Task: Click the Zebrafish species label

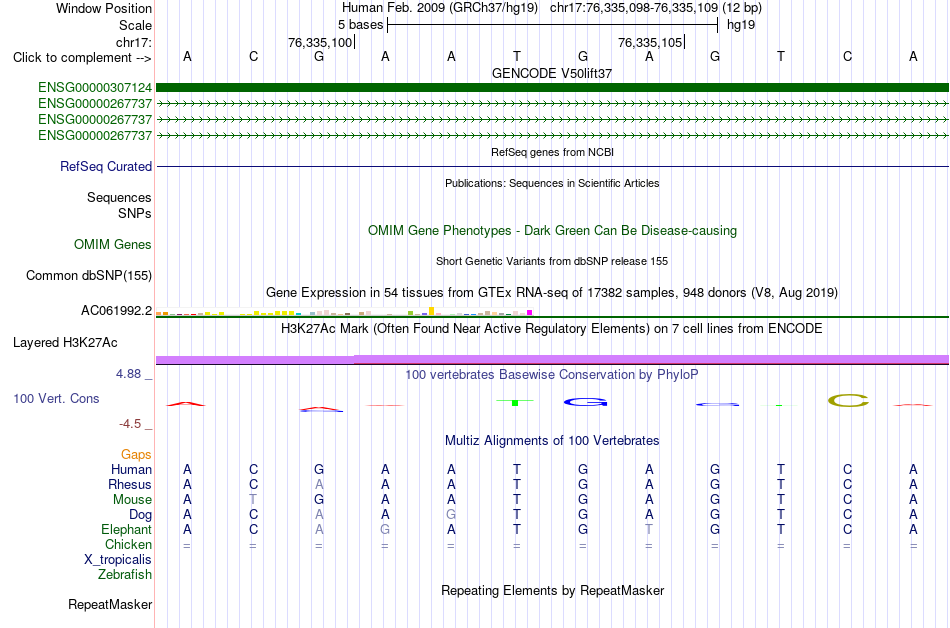Action: [125, 574]
